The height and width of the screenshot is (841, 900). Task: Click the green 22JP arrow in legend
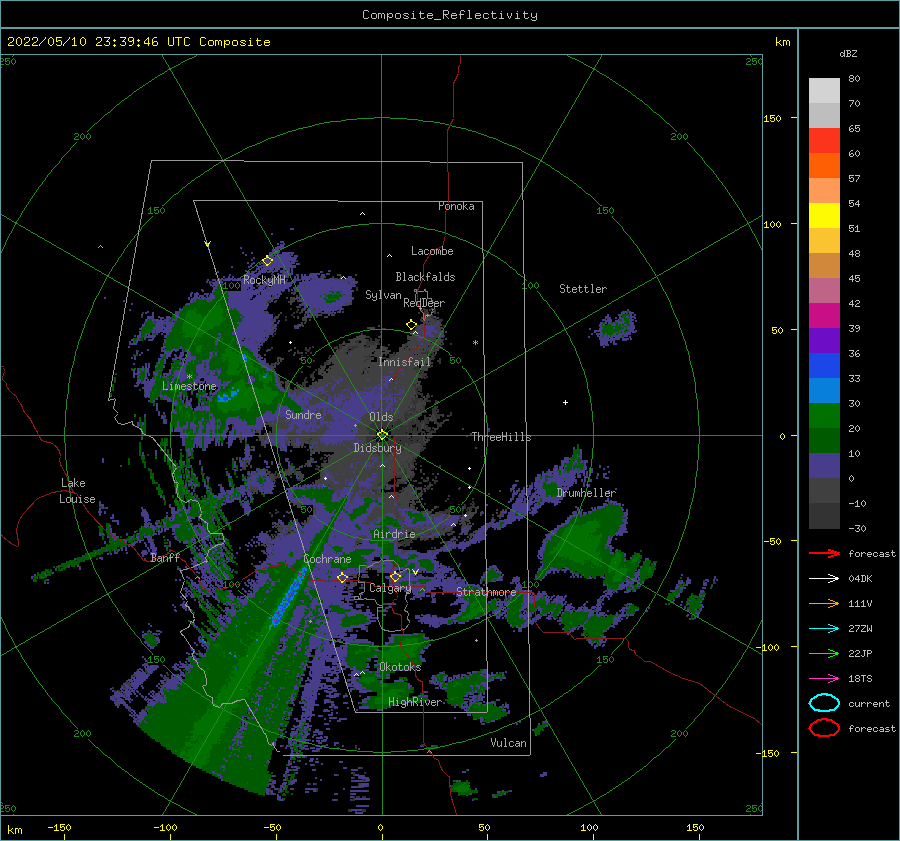[824, 653]
